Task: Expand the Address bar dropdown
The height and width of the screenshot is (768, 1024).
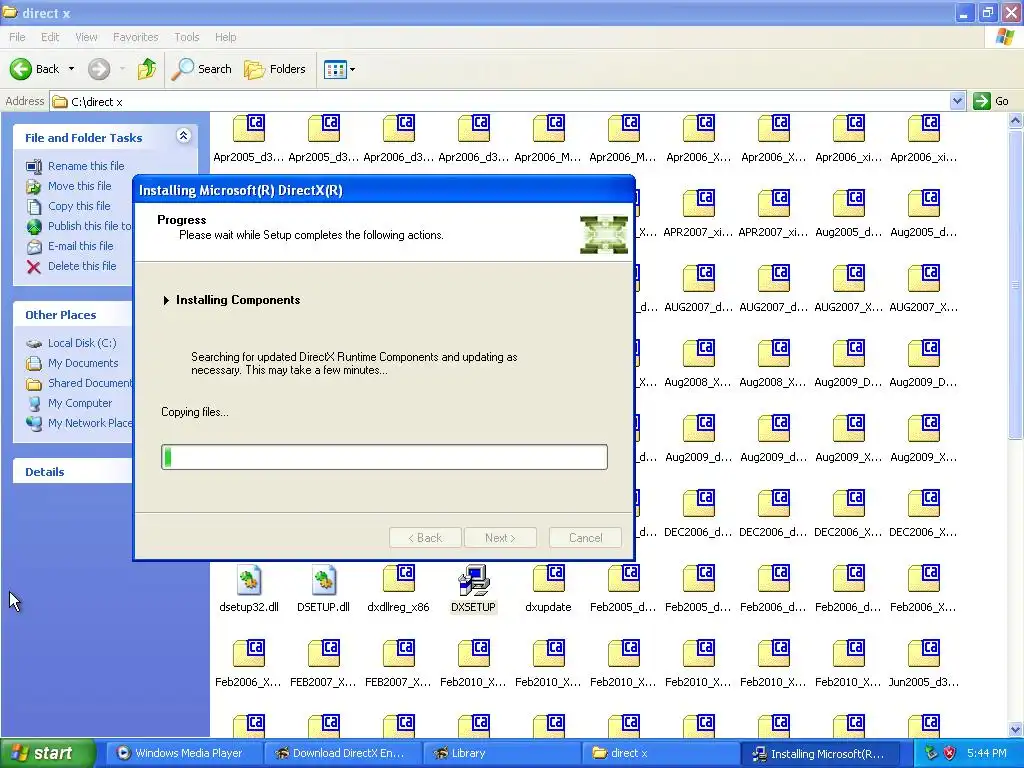Action: (x=957, y=101)
